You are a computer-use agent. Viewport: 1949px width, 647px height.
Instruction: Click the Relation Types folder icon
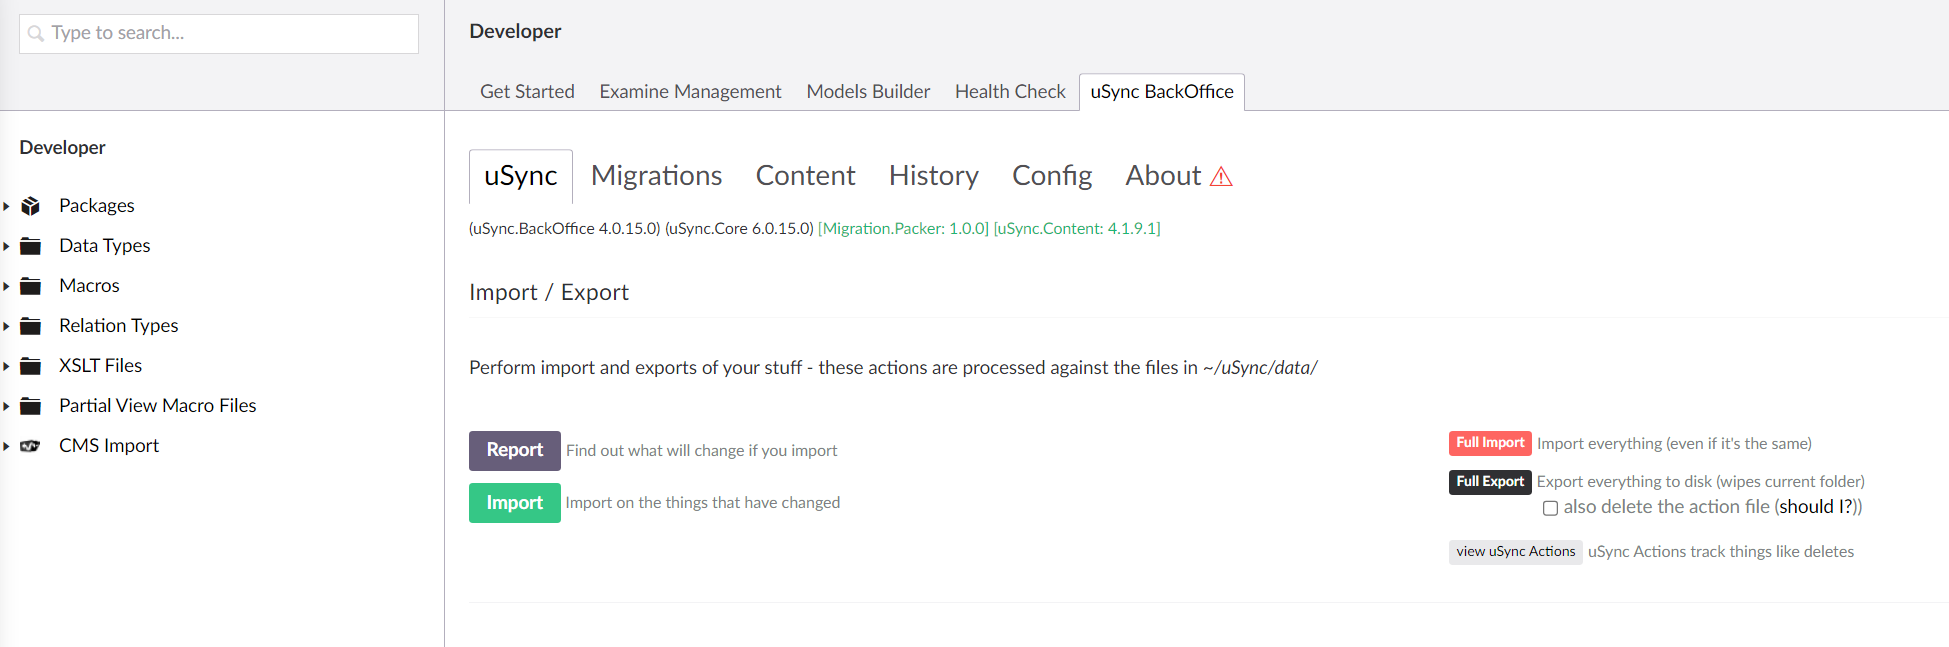click(31, 326)
